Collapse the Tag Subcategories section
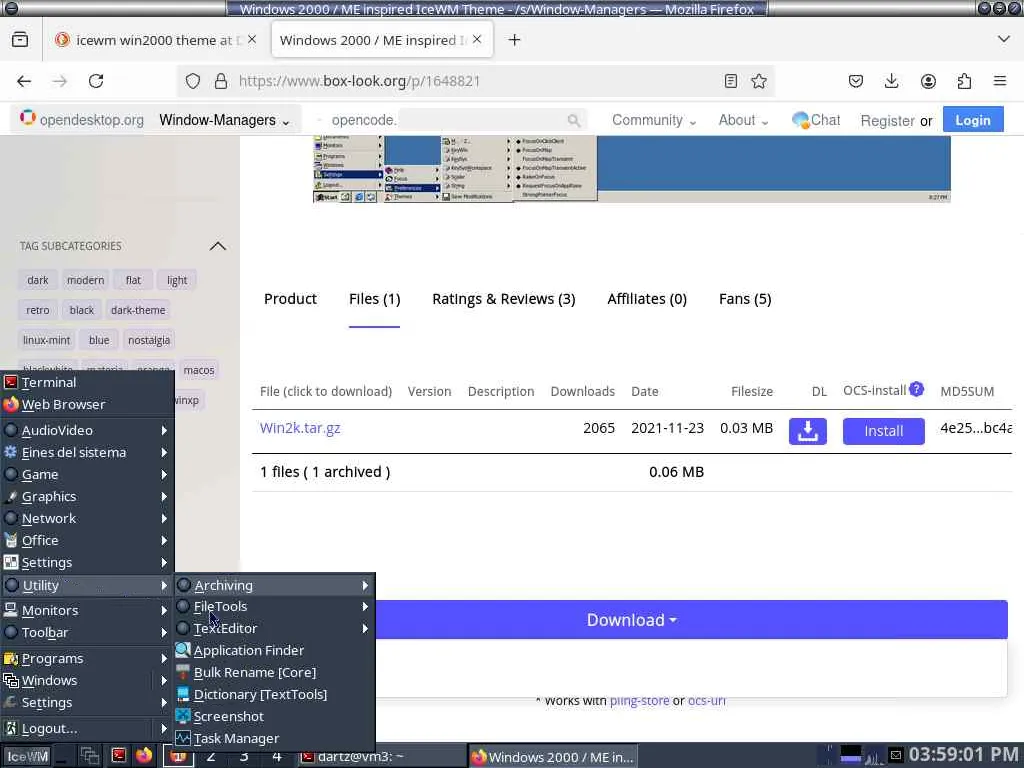Image resolution: width=1024 pixels, height=768 pixels. coord(217,246)
